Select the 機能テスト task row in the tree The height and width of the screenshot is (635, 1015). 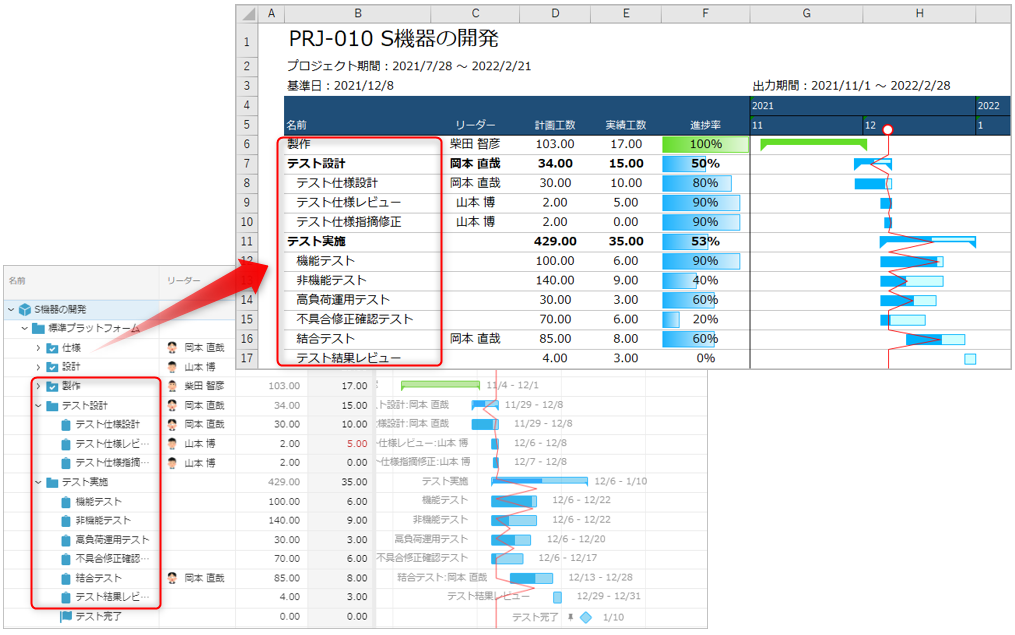tap(98, 501)
